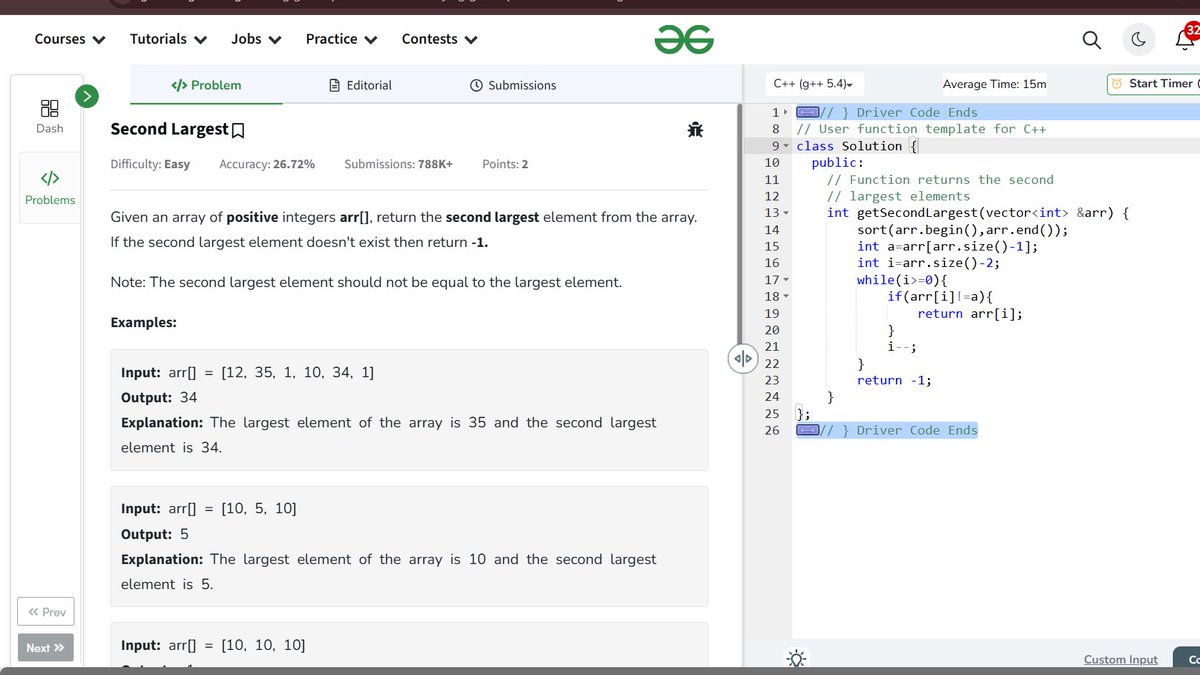Click Output: 5 in second example
The width and height of the screenshot is (1200, 675).
pos(155,534)
